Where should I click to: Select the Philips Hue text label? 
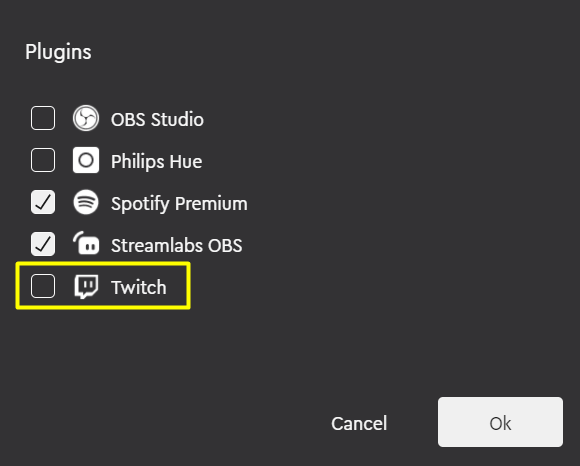coord(156,162)
